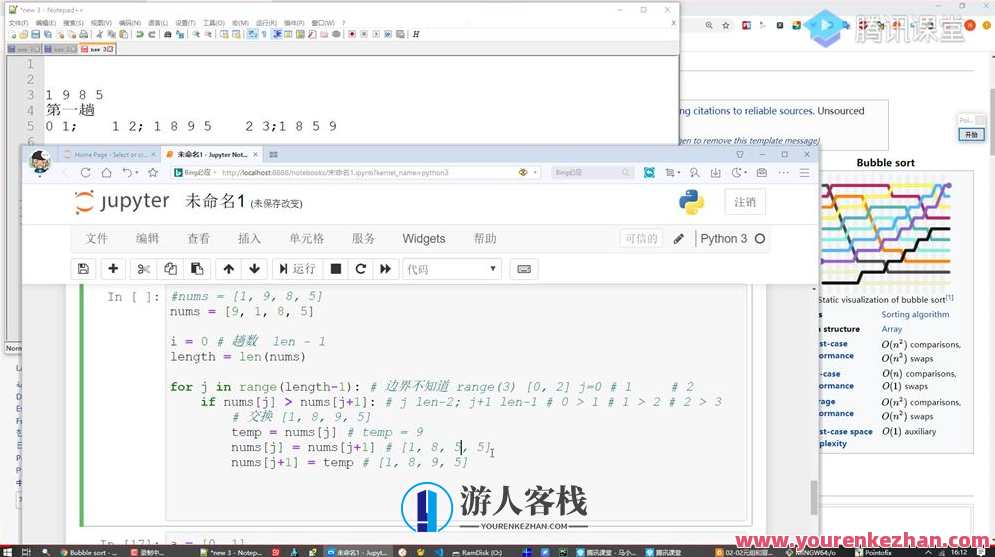Click the 'length = len(nums)' code line
This screenshot has width=995, height=557.
tap(237, 357)
